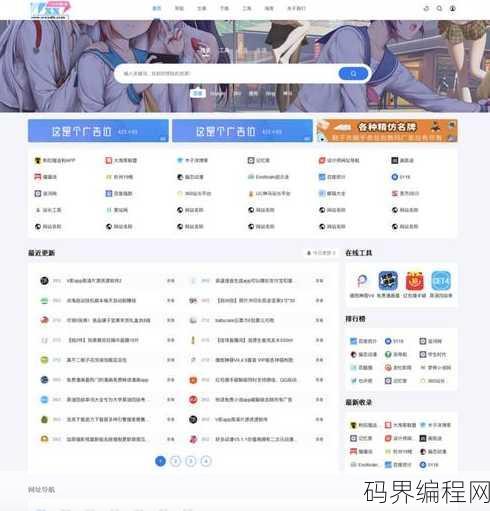This screenshot has width=490, height=511.
Task: Click the filled blue current page 1 button
Action: click(x=160, y=461)
